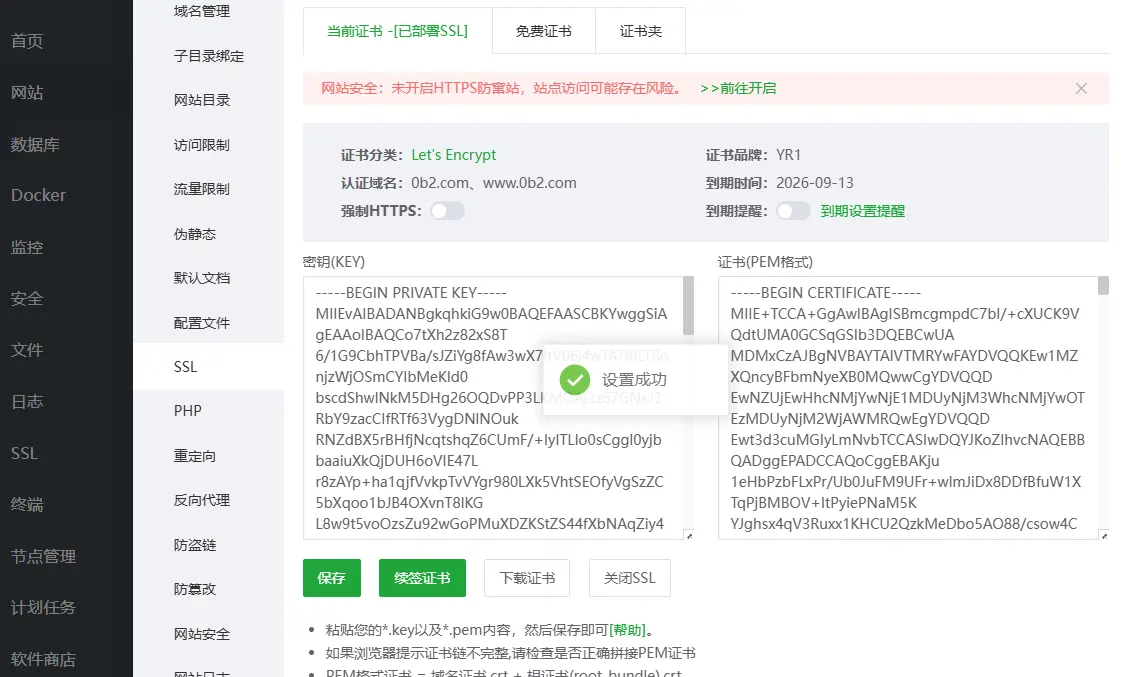
Task: Click the certificate textarea resize handle
Action: (1104, 535)
